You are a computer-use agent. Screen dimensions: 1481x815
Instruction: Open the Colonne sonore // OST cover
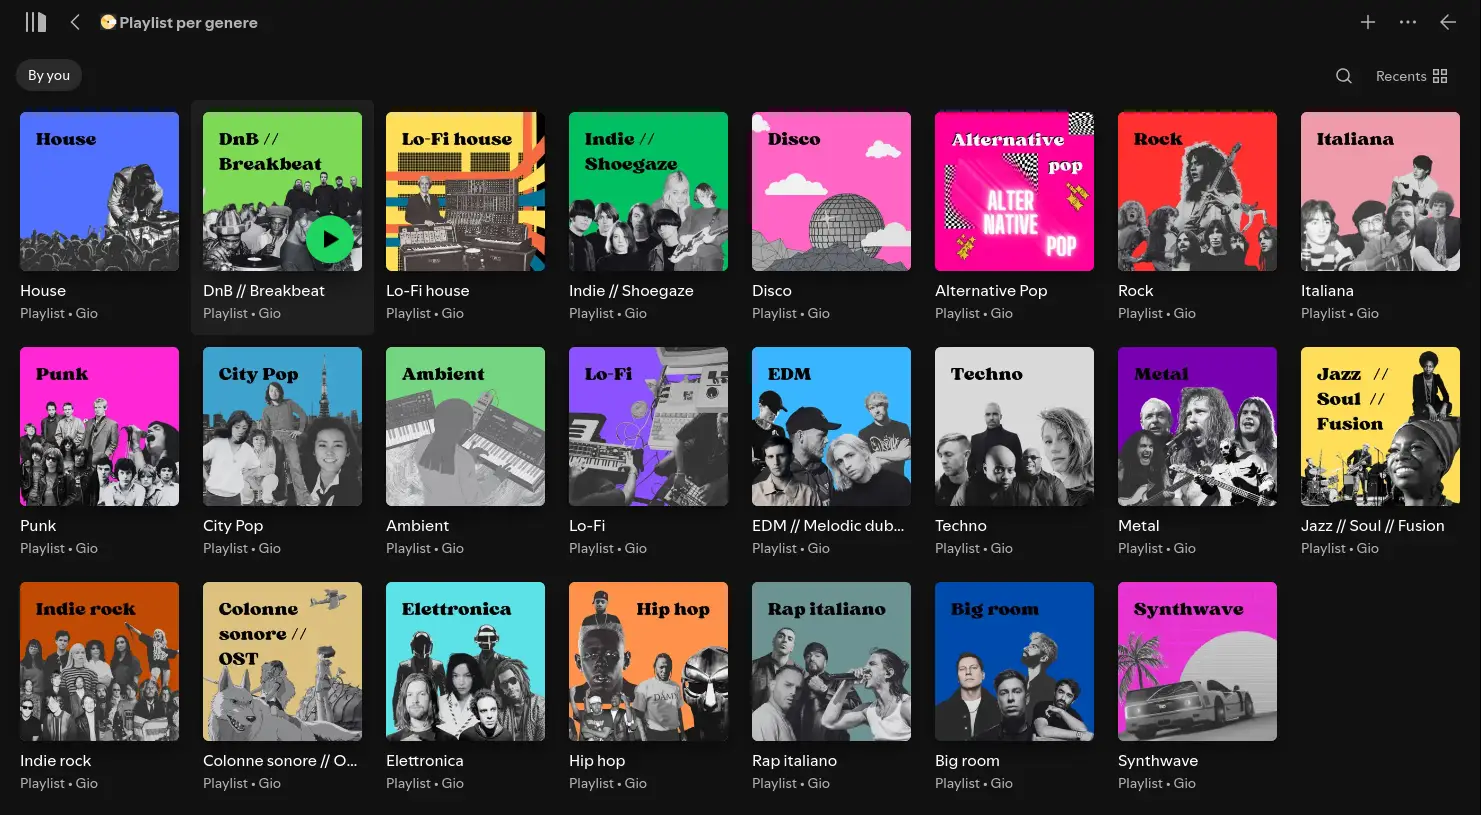click(x=282, y=661)
